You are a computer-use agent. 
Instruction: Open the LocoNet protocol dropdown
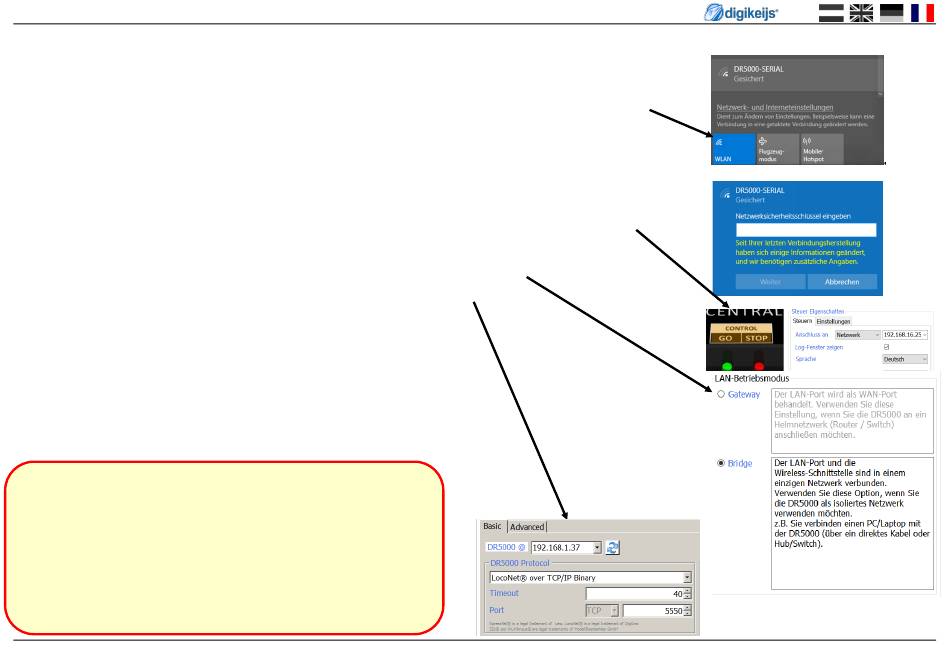point(687,577)
